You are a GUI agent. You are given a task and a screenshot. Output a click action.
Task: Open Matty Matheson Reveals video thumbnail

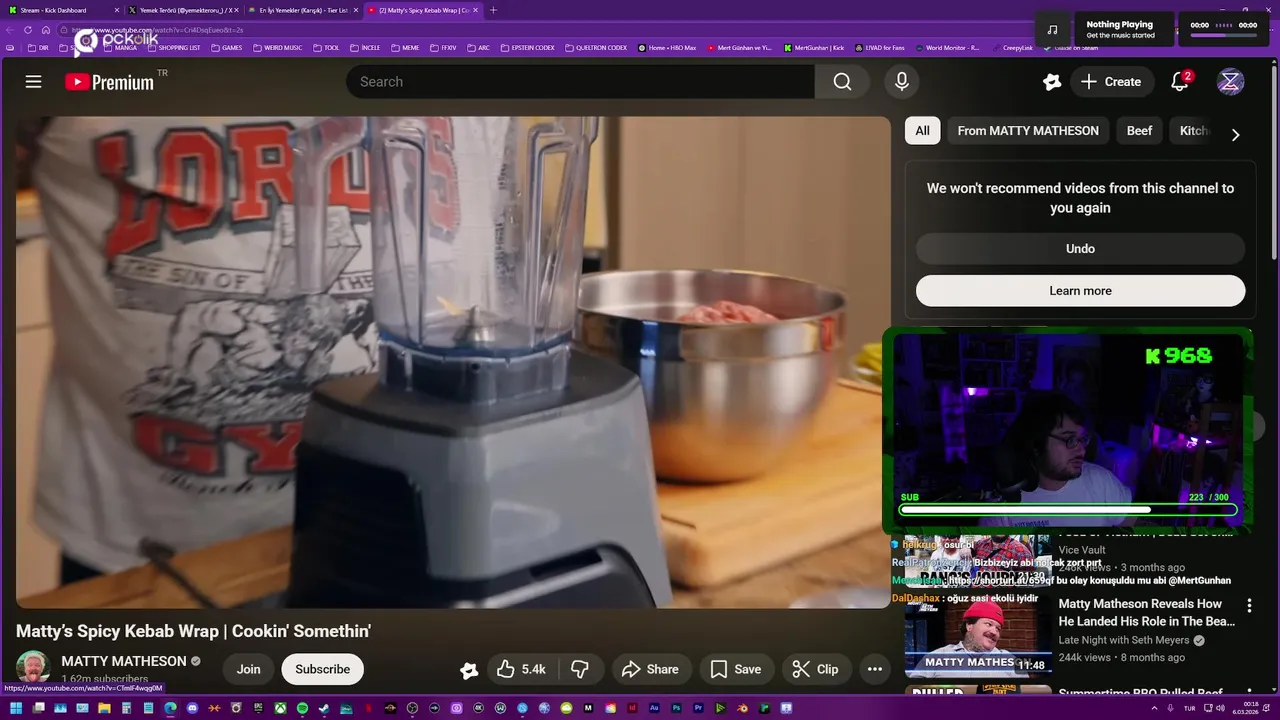coord(977,637)
